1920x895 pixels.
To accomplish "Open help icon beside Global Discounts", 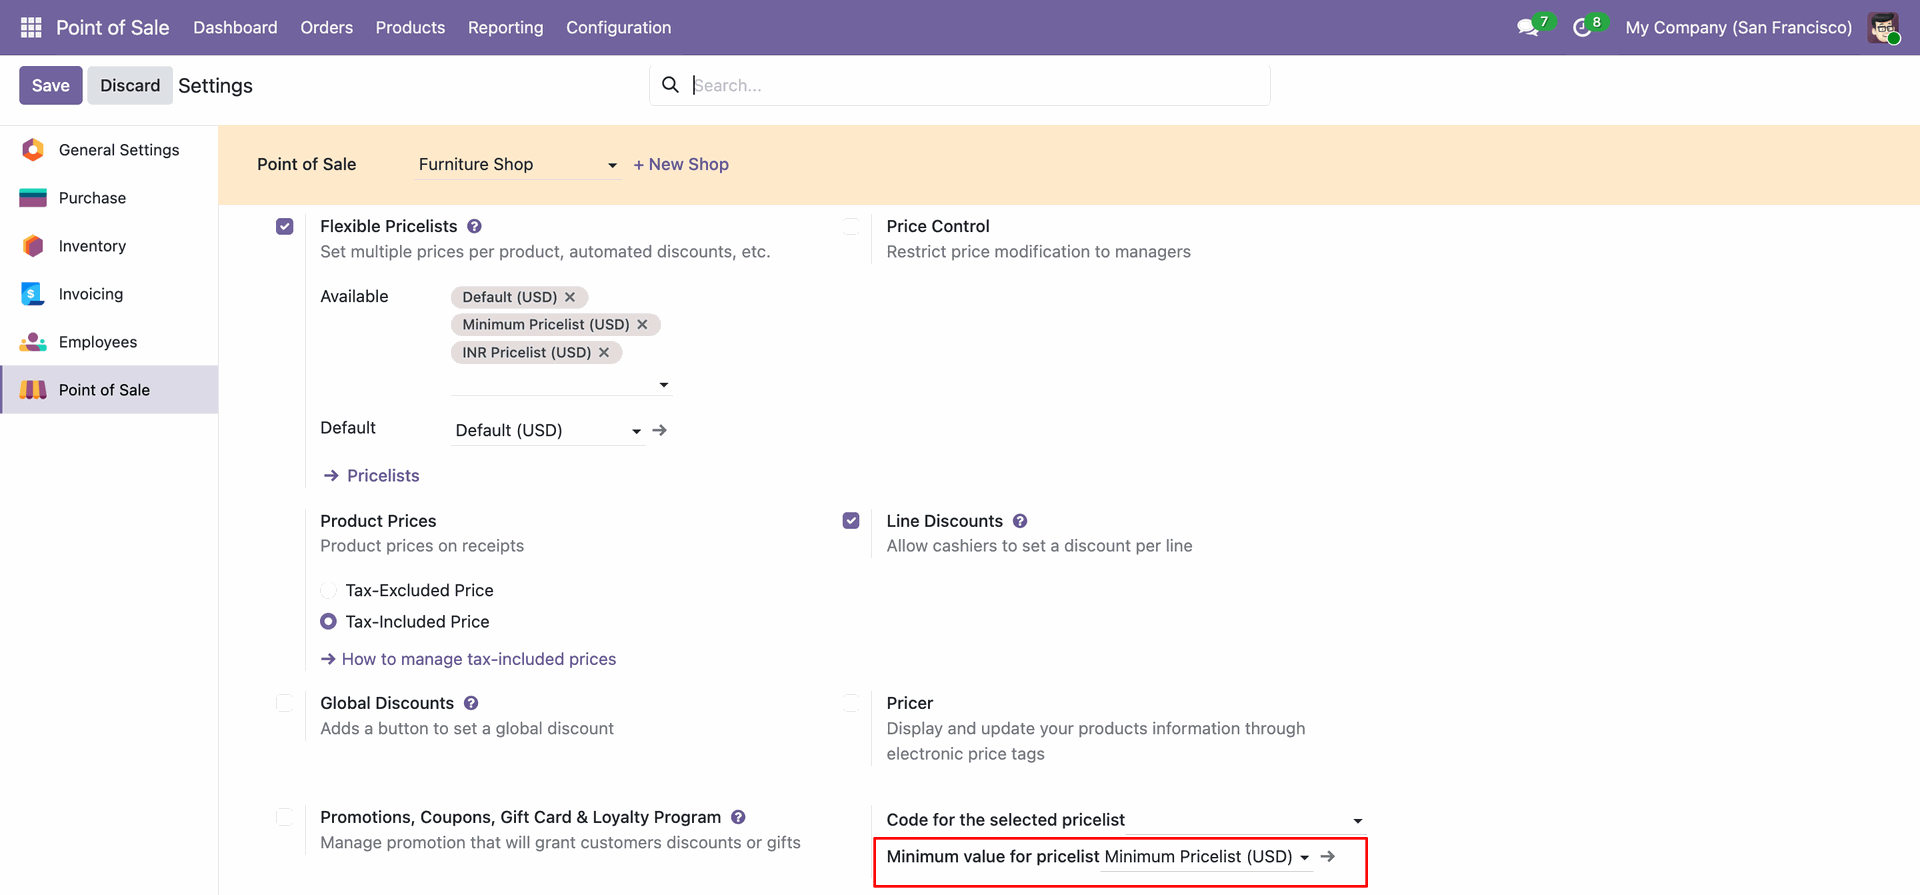I will [x=471, y=703].
